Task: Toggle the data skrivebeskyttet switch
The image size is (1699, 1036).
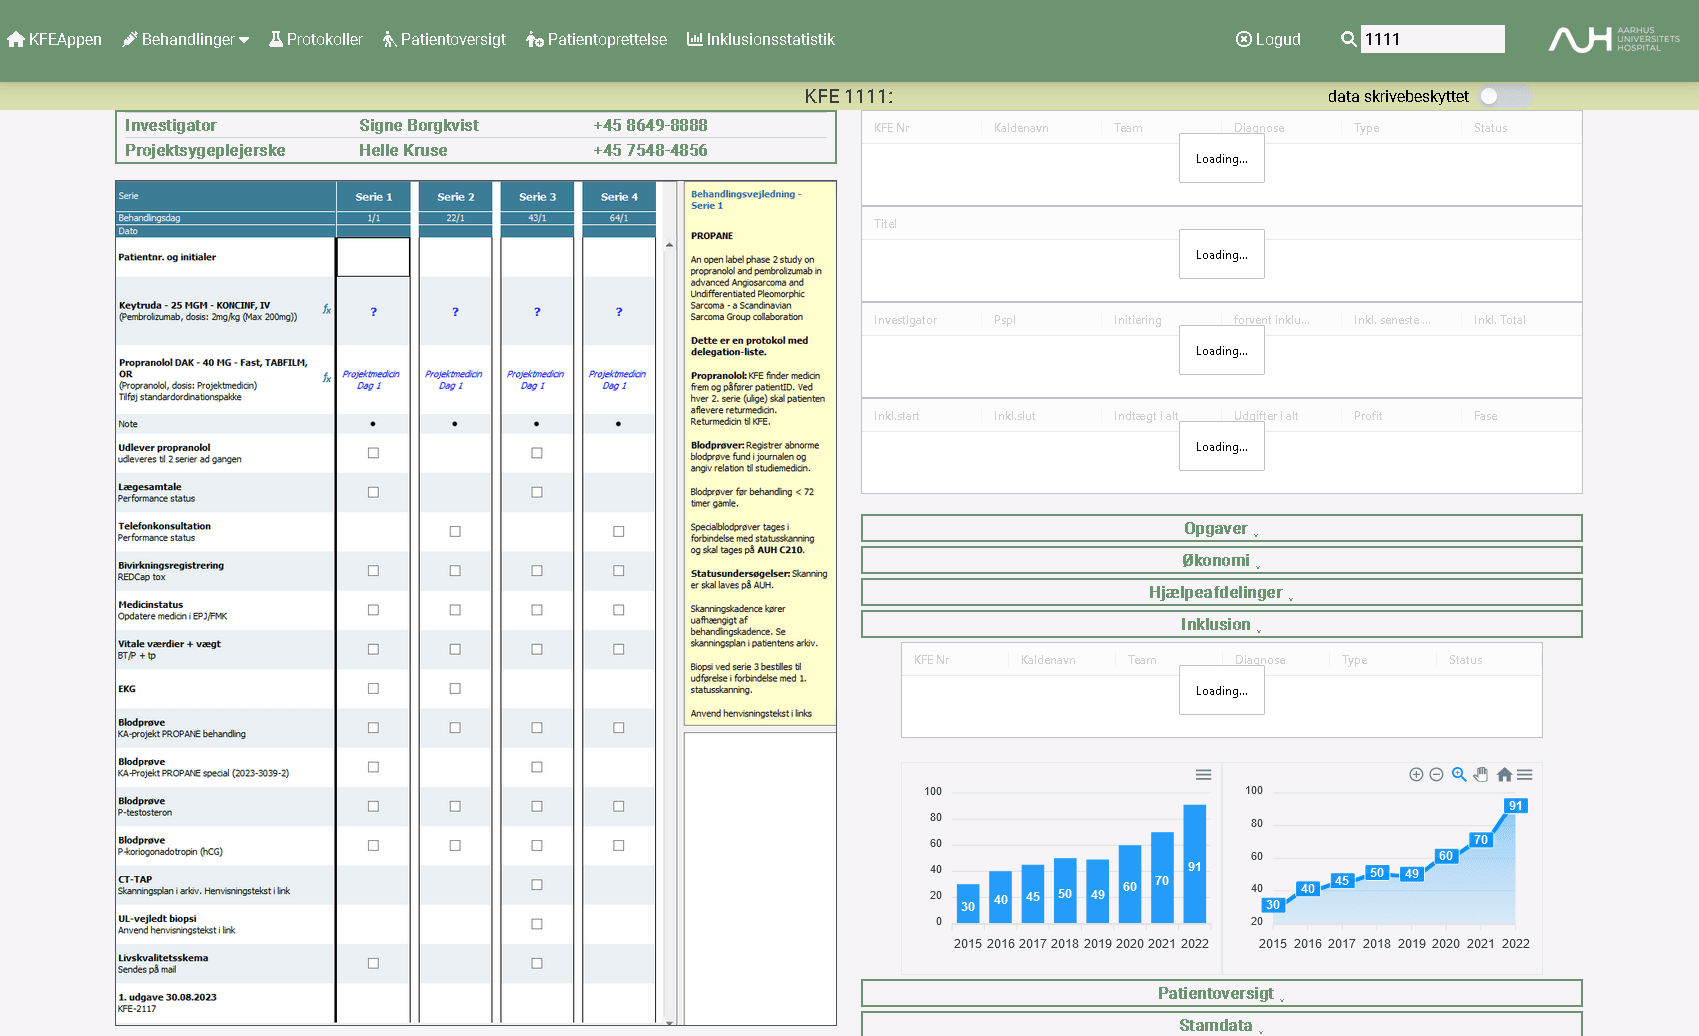Action: click(1505, 96)
